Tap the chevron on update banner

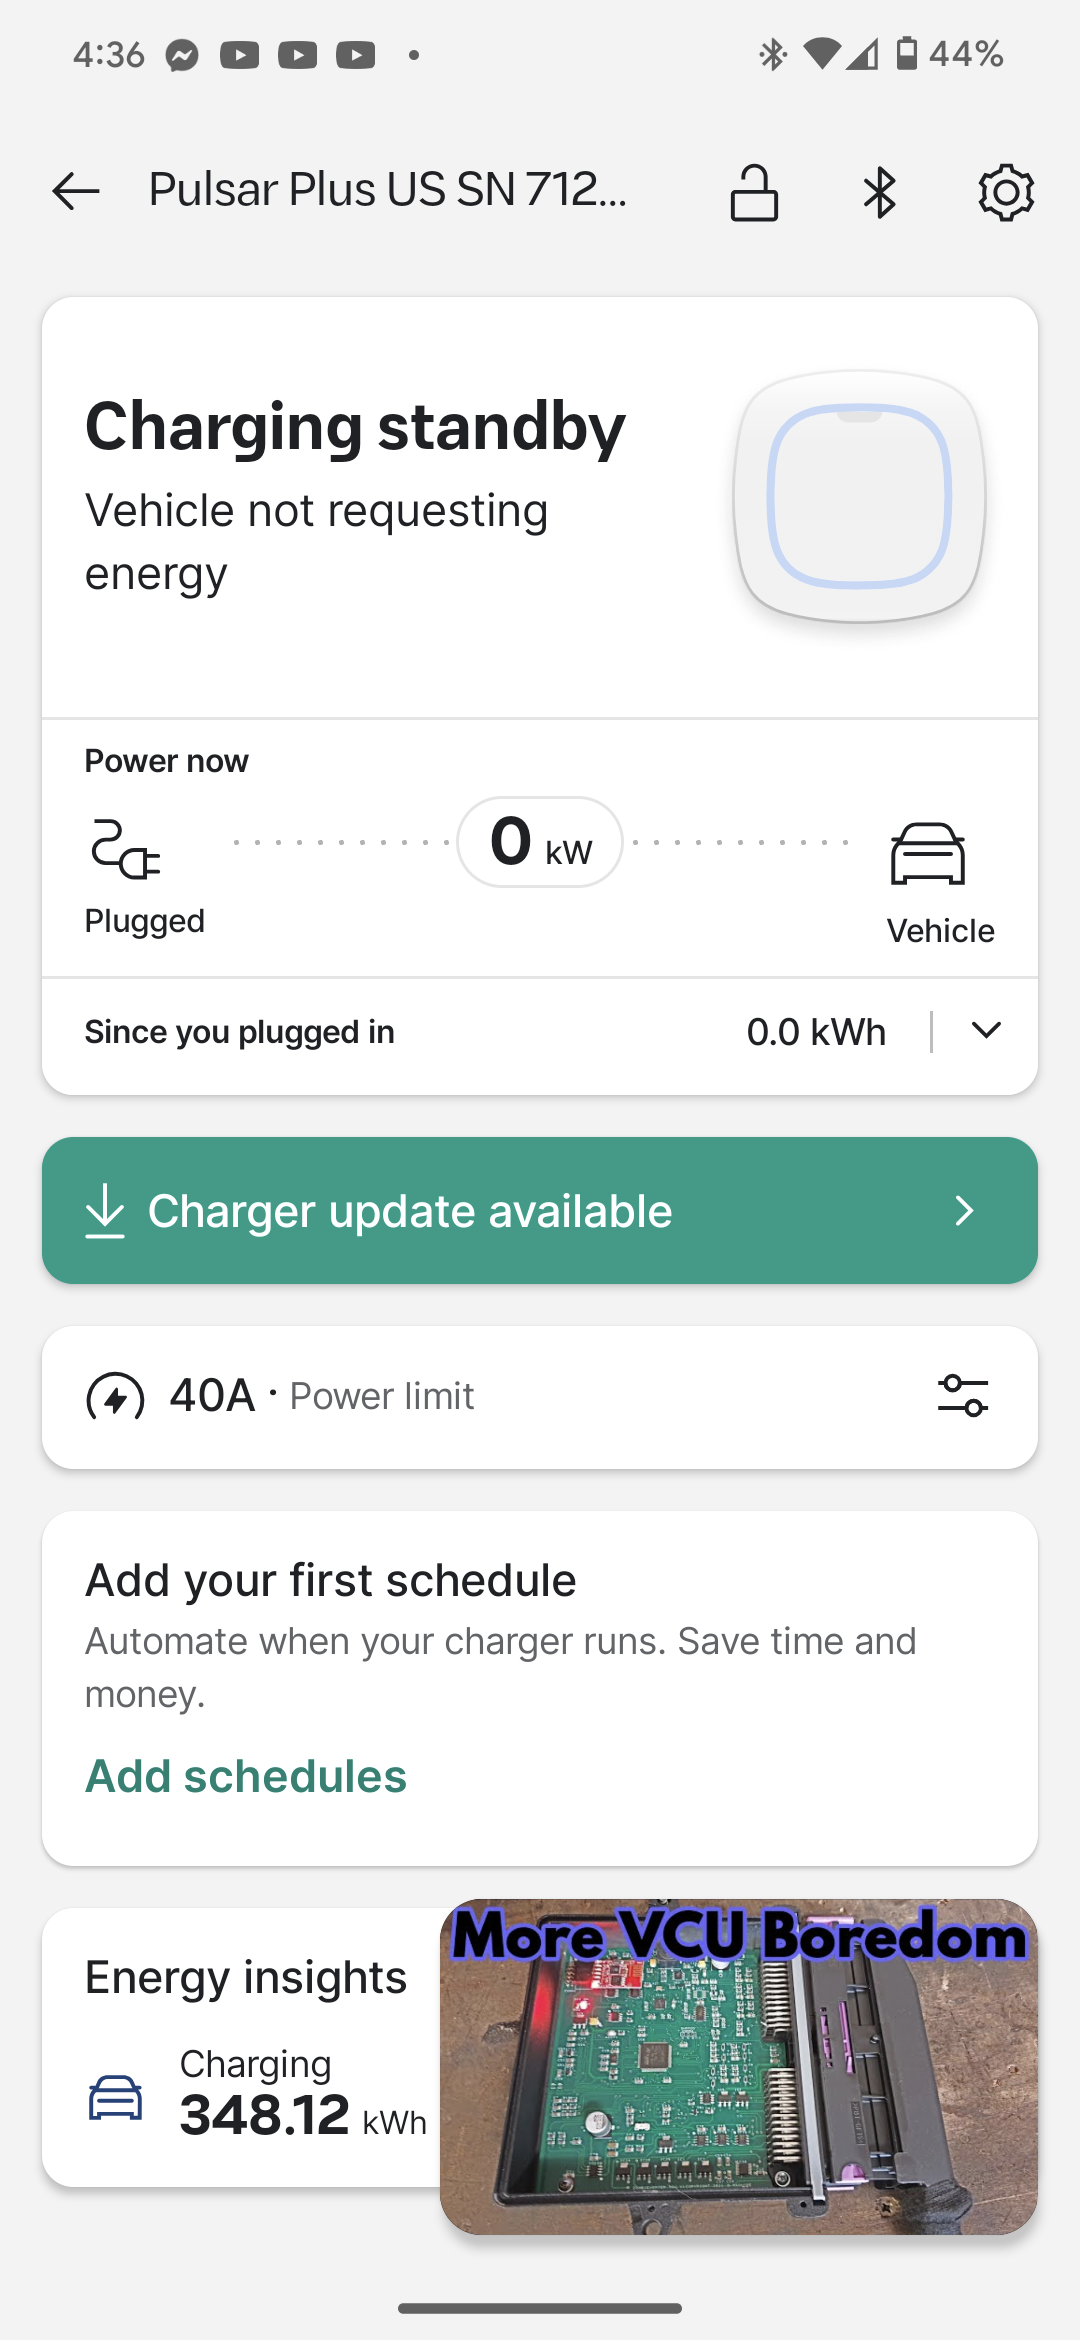click(964, 1211)
